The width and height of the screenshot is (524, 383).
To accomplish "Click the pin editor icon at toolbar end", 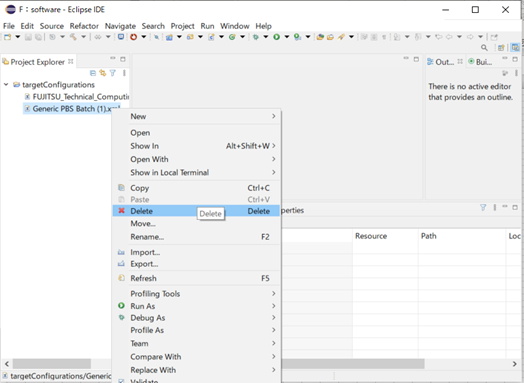I will 494,37.
